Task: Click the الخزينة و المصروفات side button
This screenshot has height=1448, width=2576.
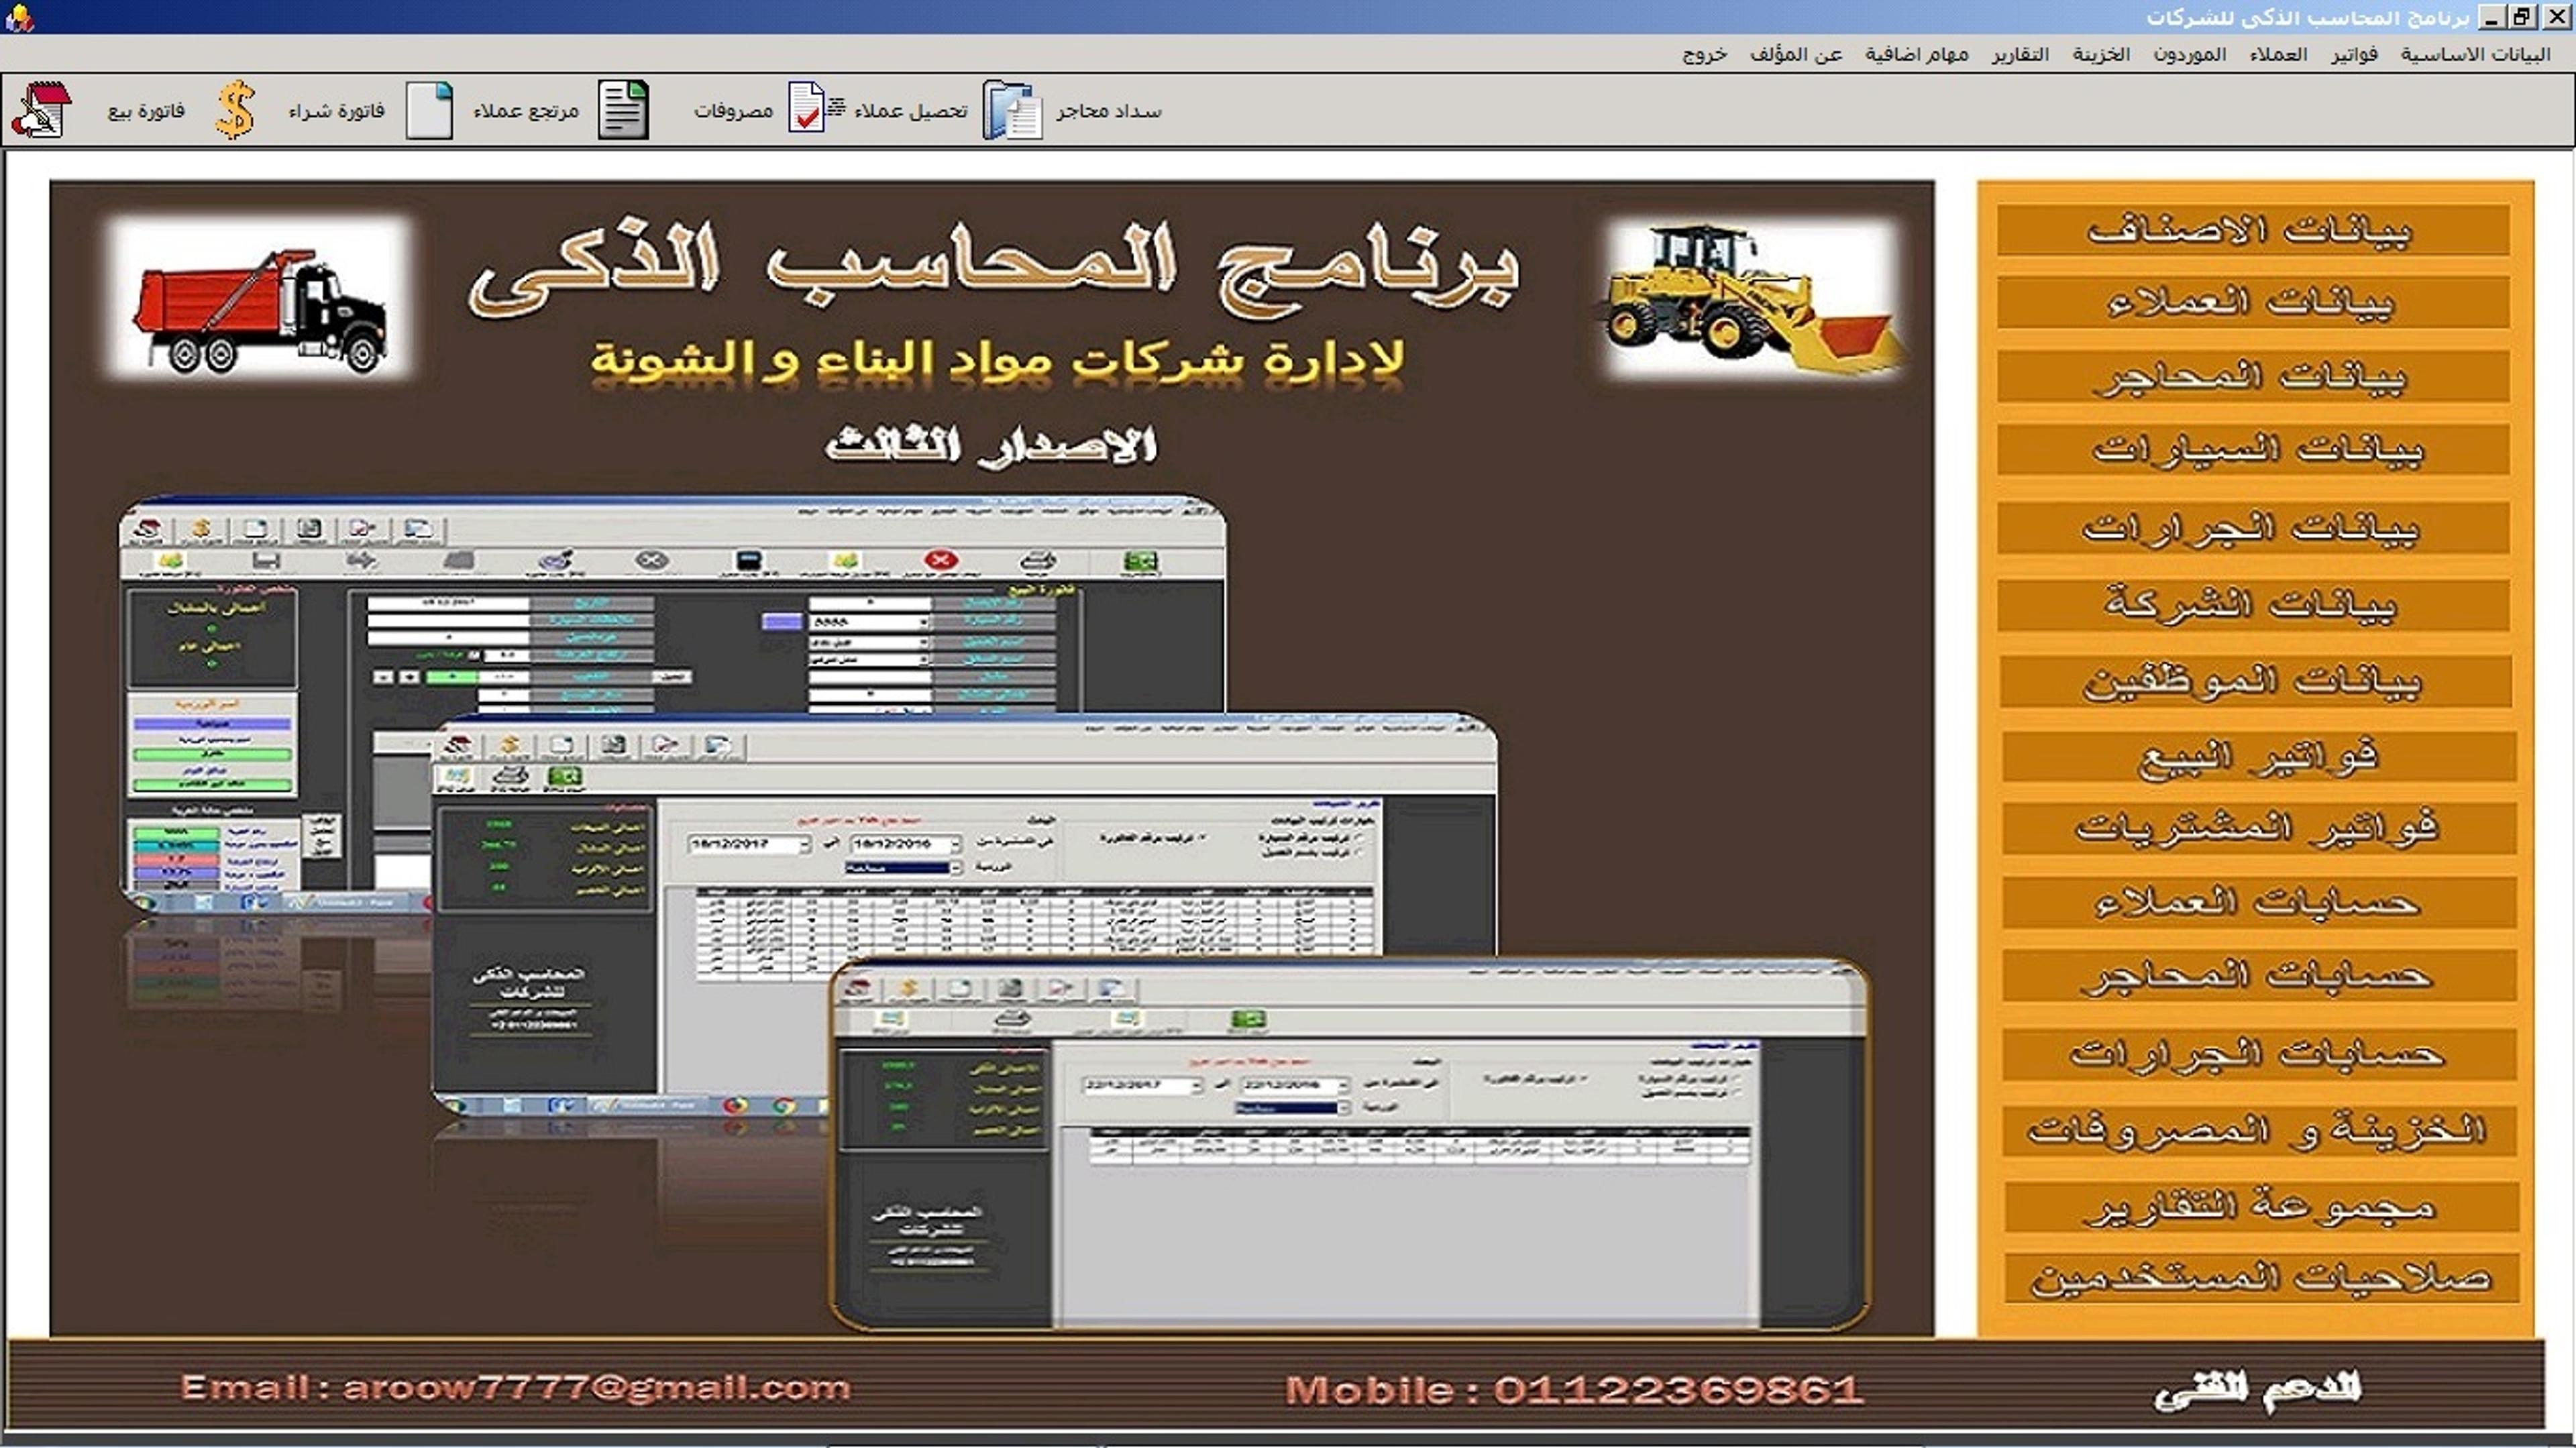Action: [x=2259, y=1131]
